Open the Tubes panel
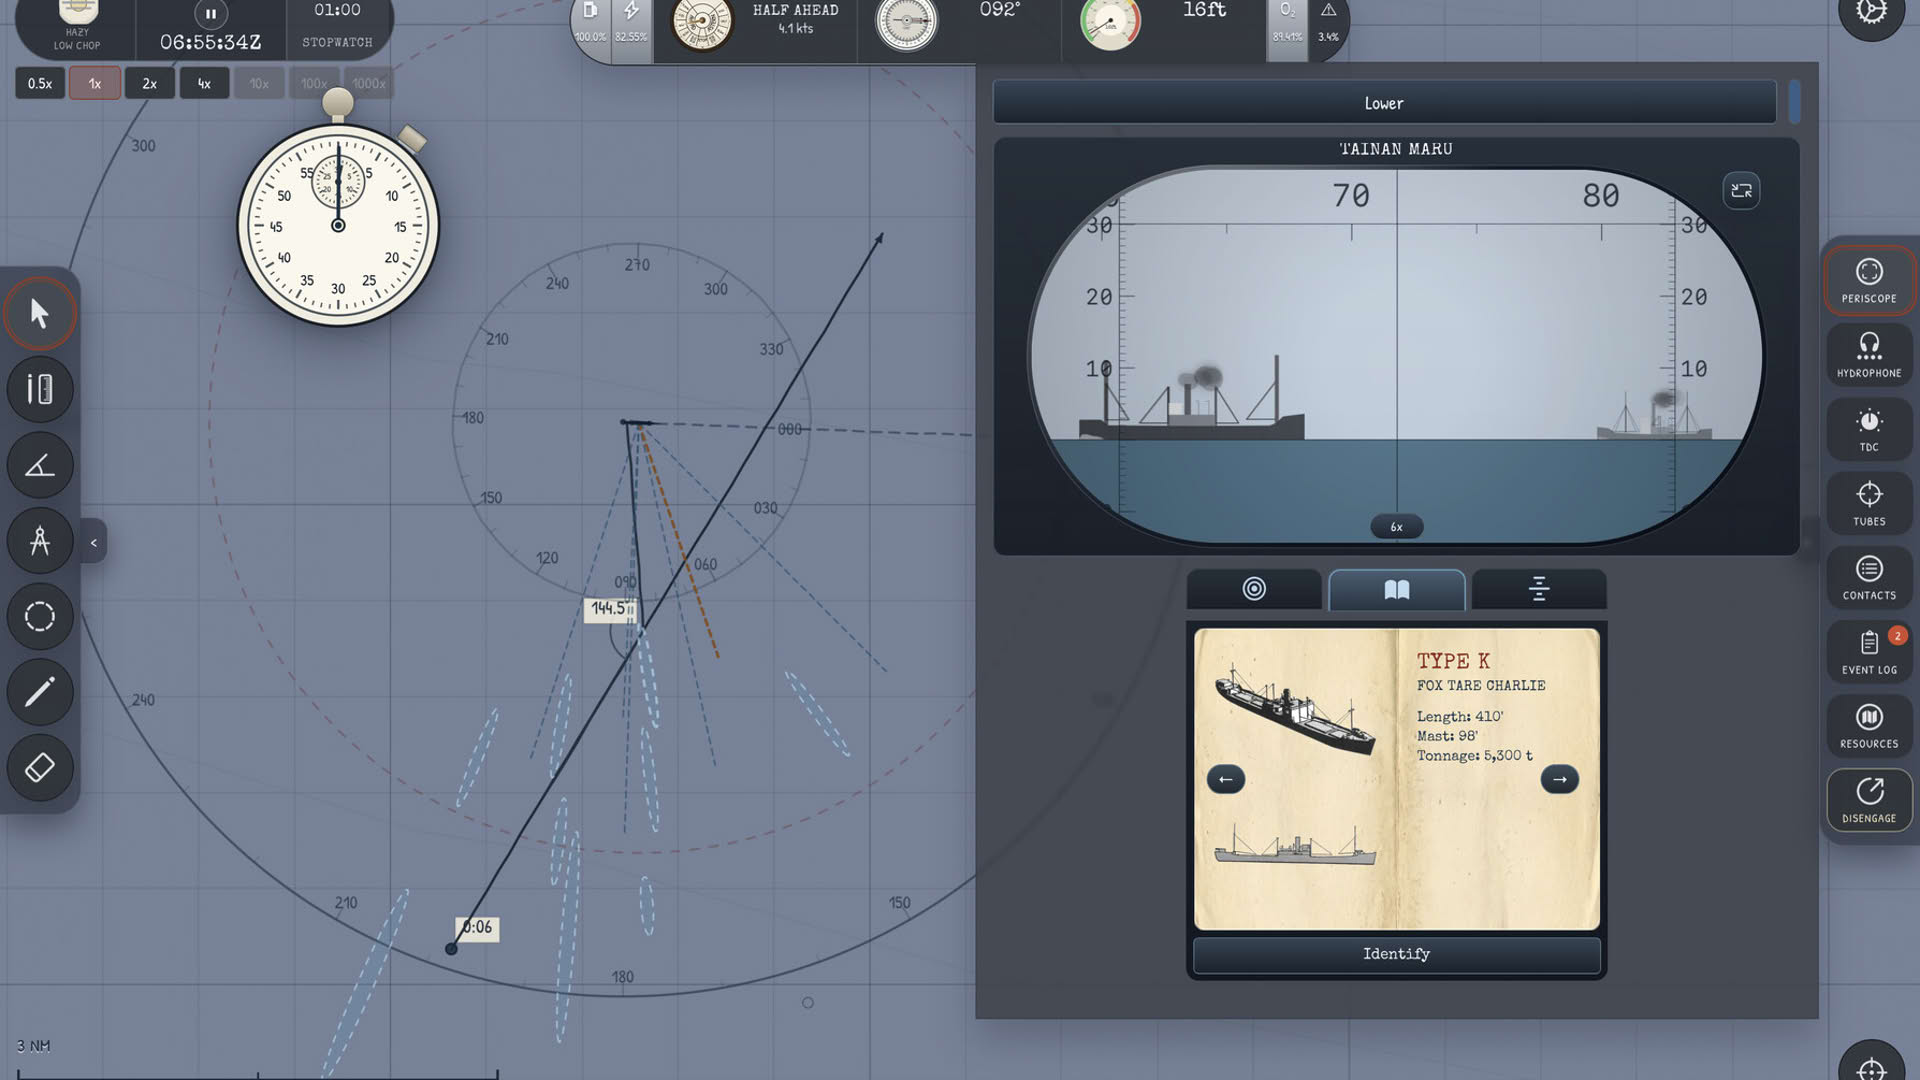The width and height of the screenshot is (1920, 1080). pyautogui.click(x=1869, y=504)
